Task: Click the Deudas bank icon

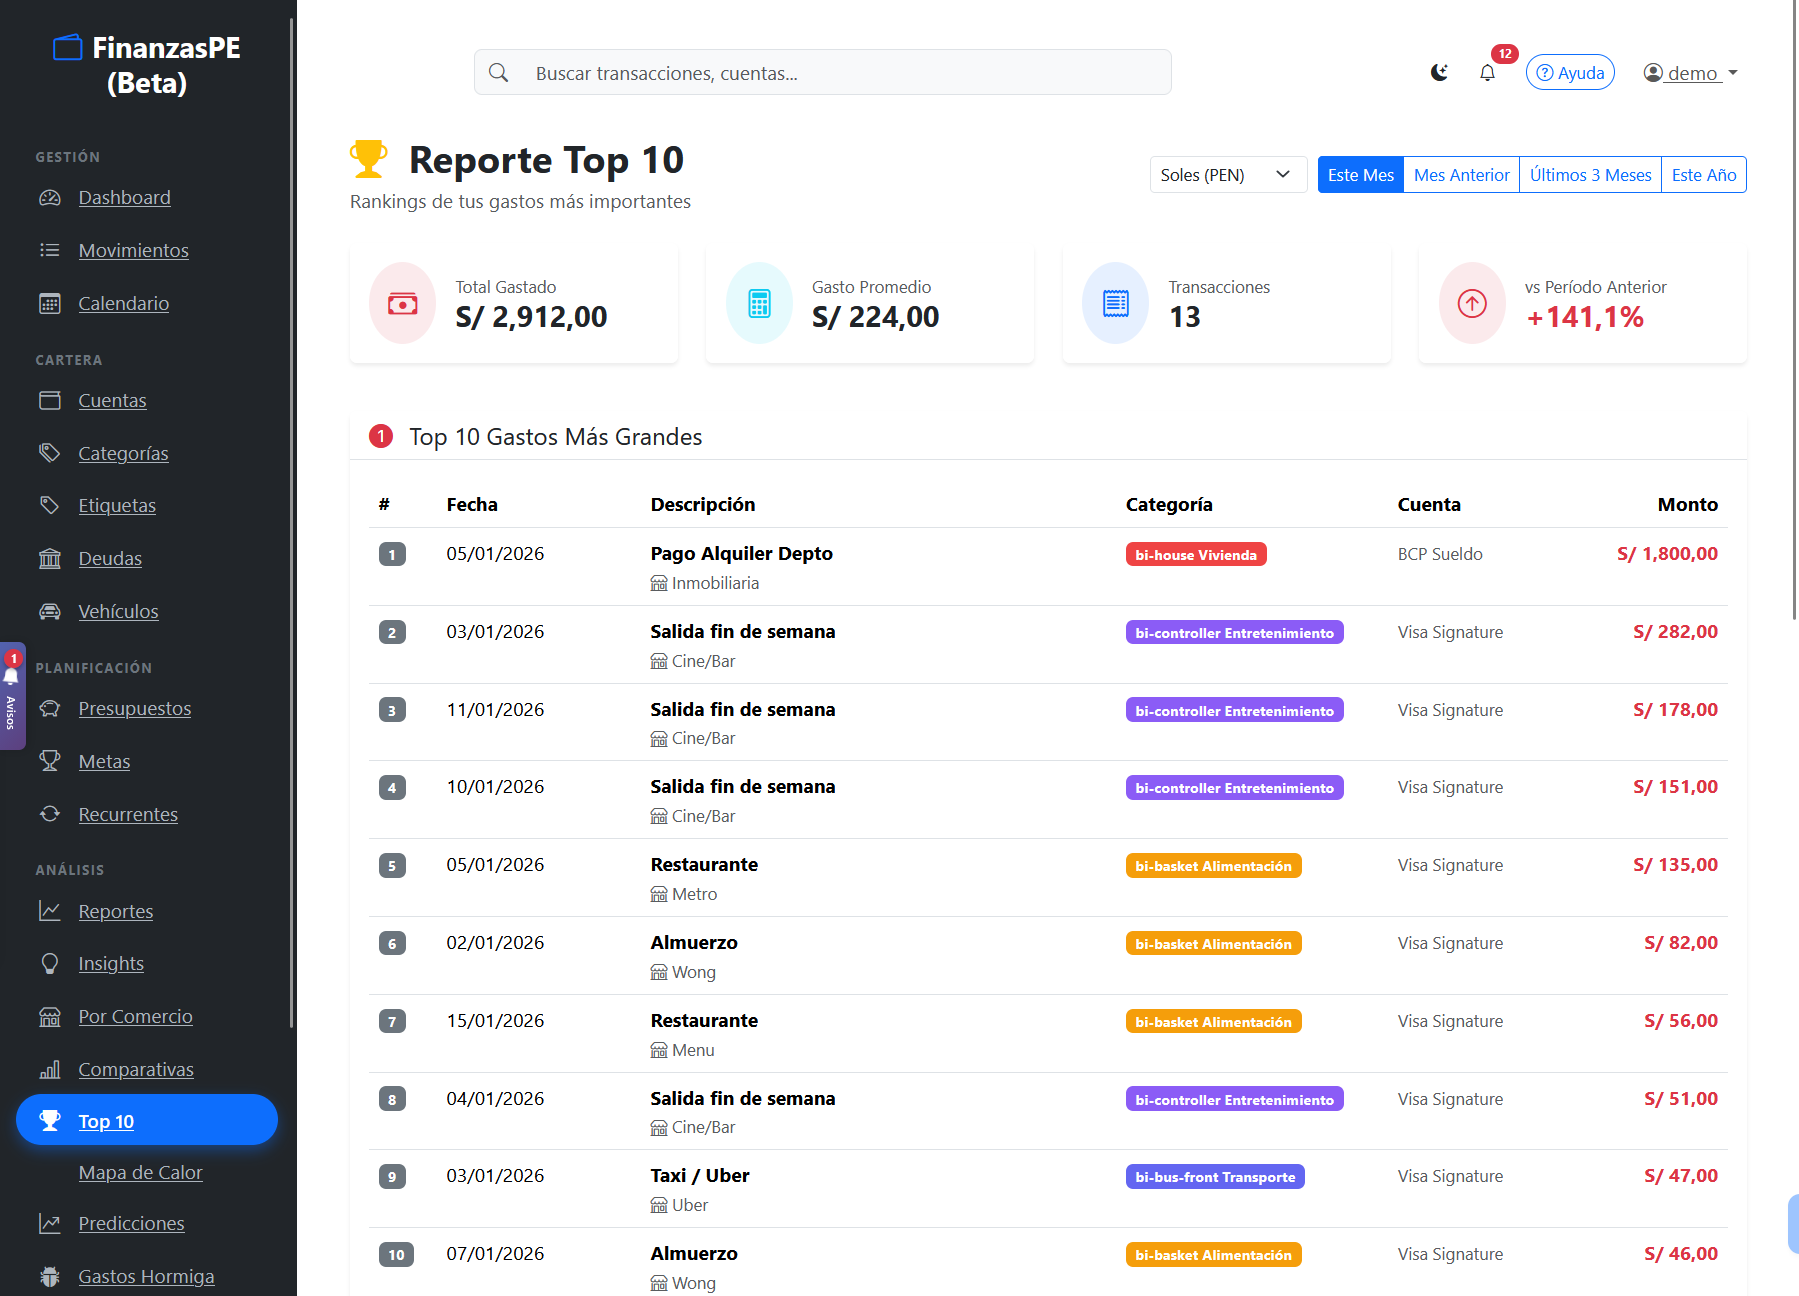Action: click(50, 558)
